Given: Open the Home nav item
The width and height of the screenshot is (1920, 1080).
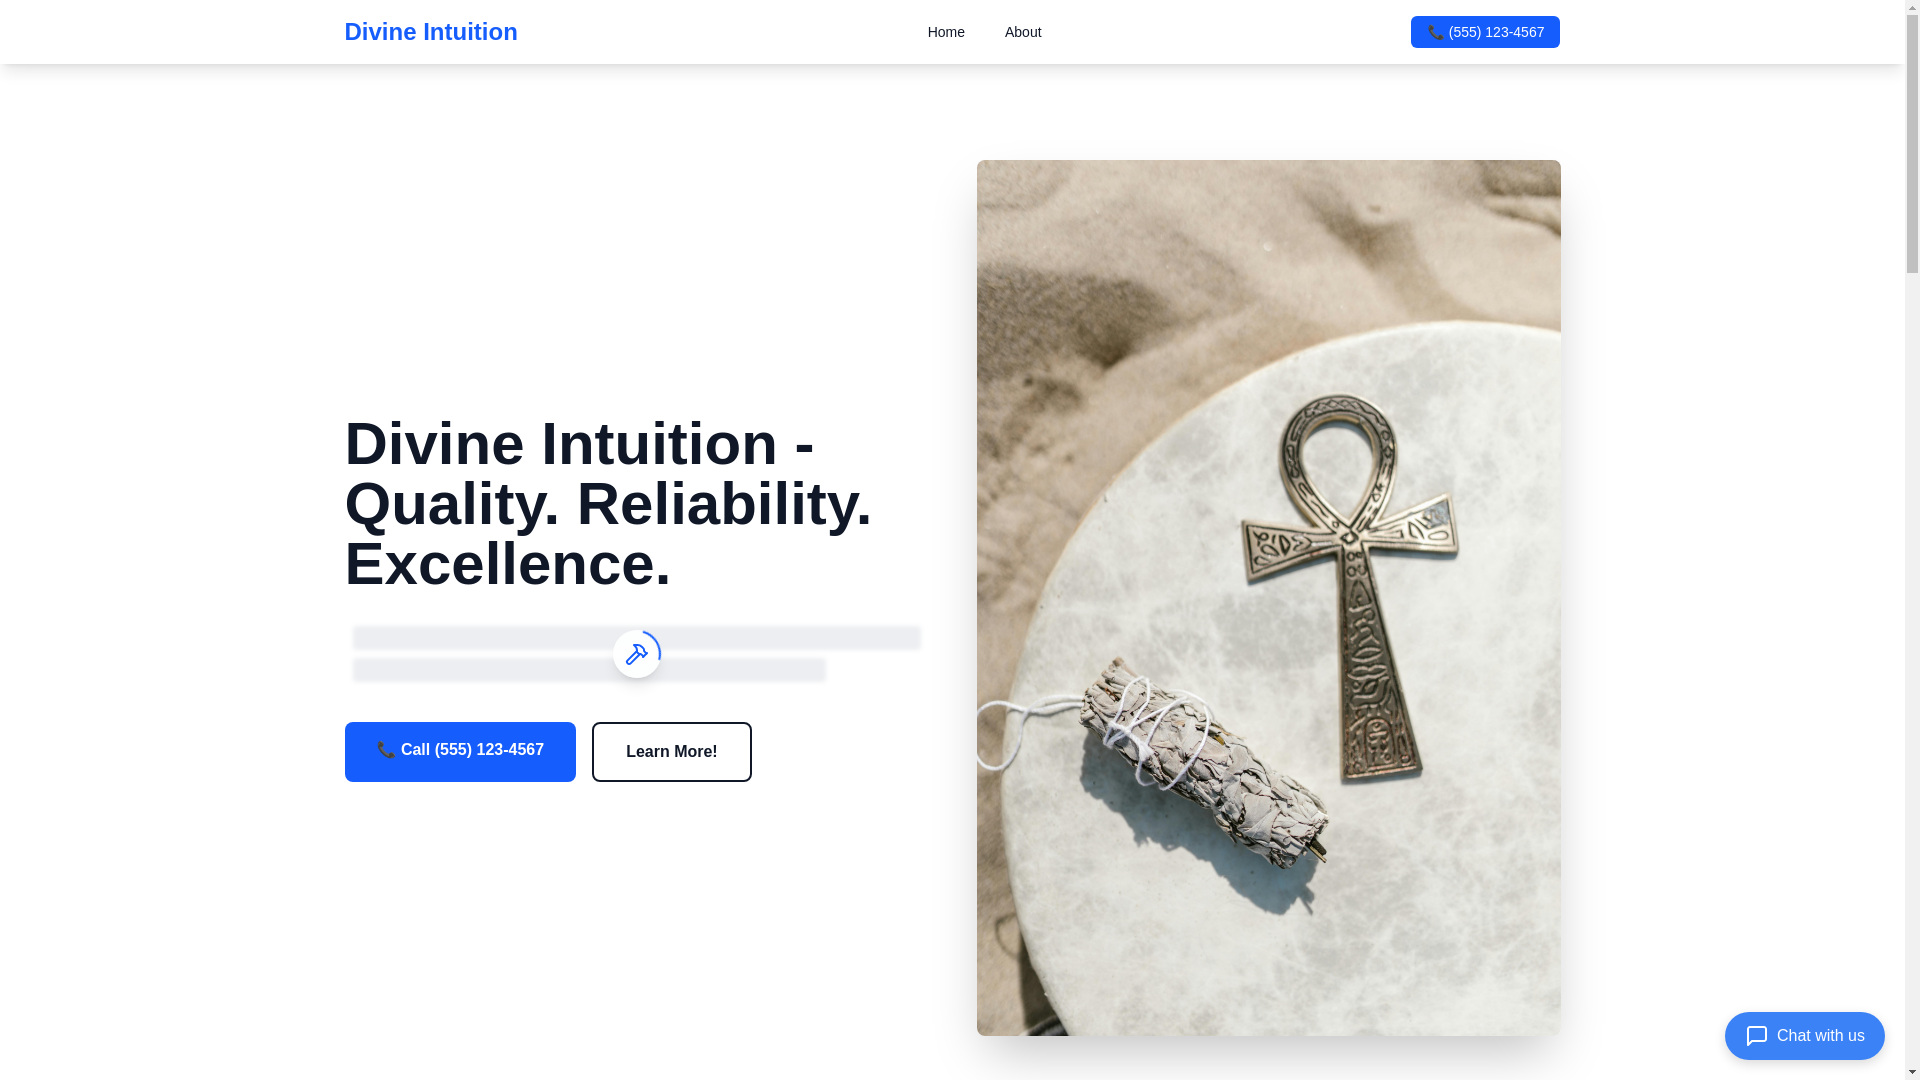Looking at the screenshot, I should (946, 32).
